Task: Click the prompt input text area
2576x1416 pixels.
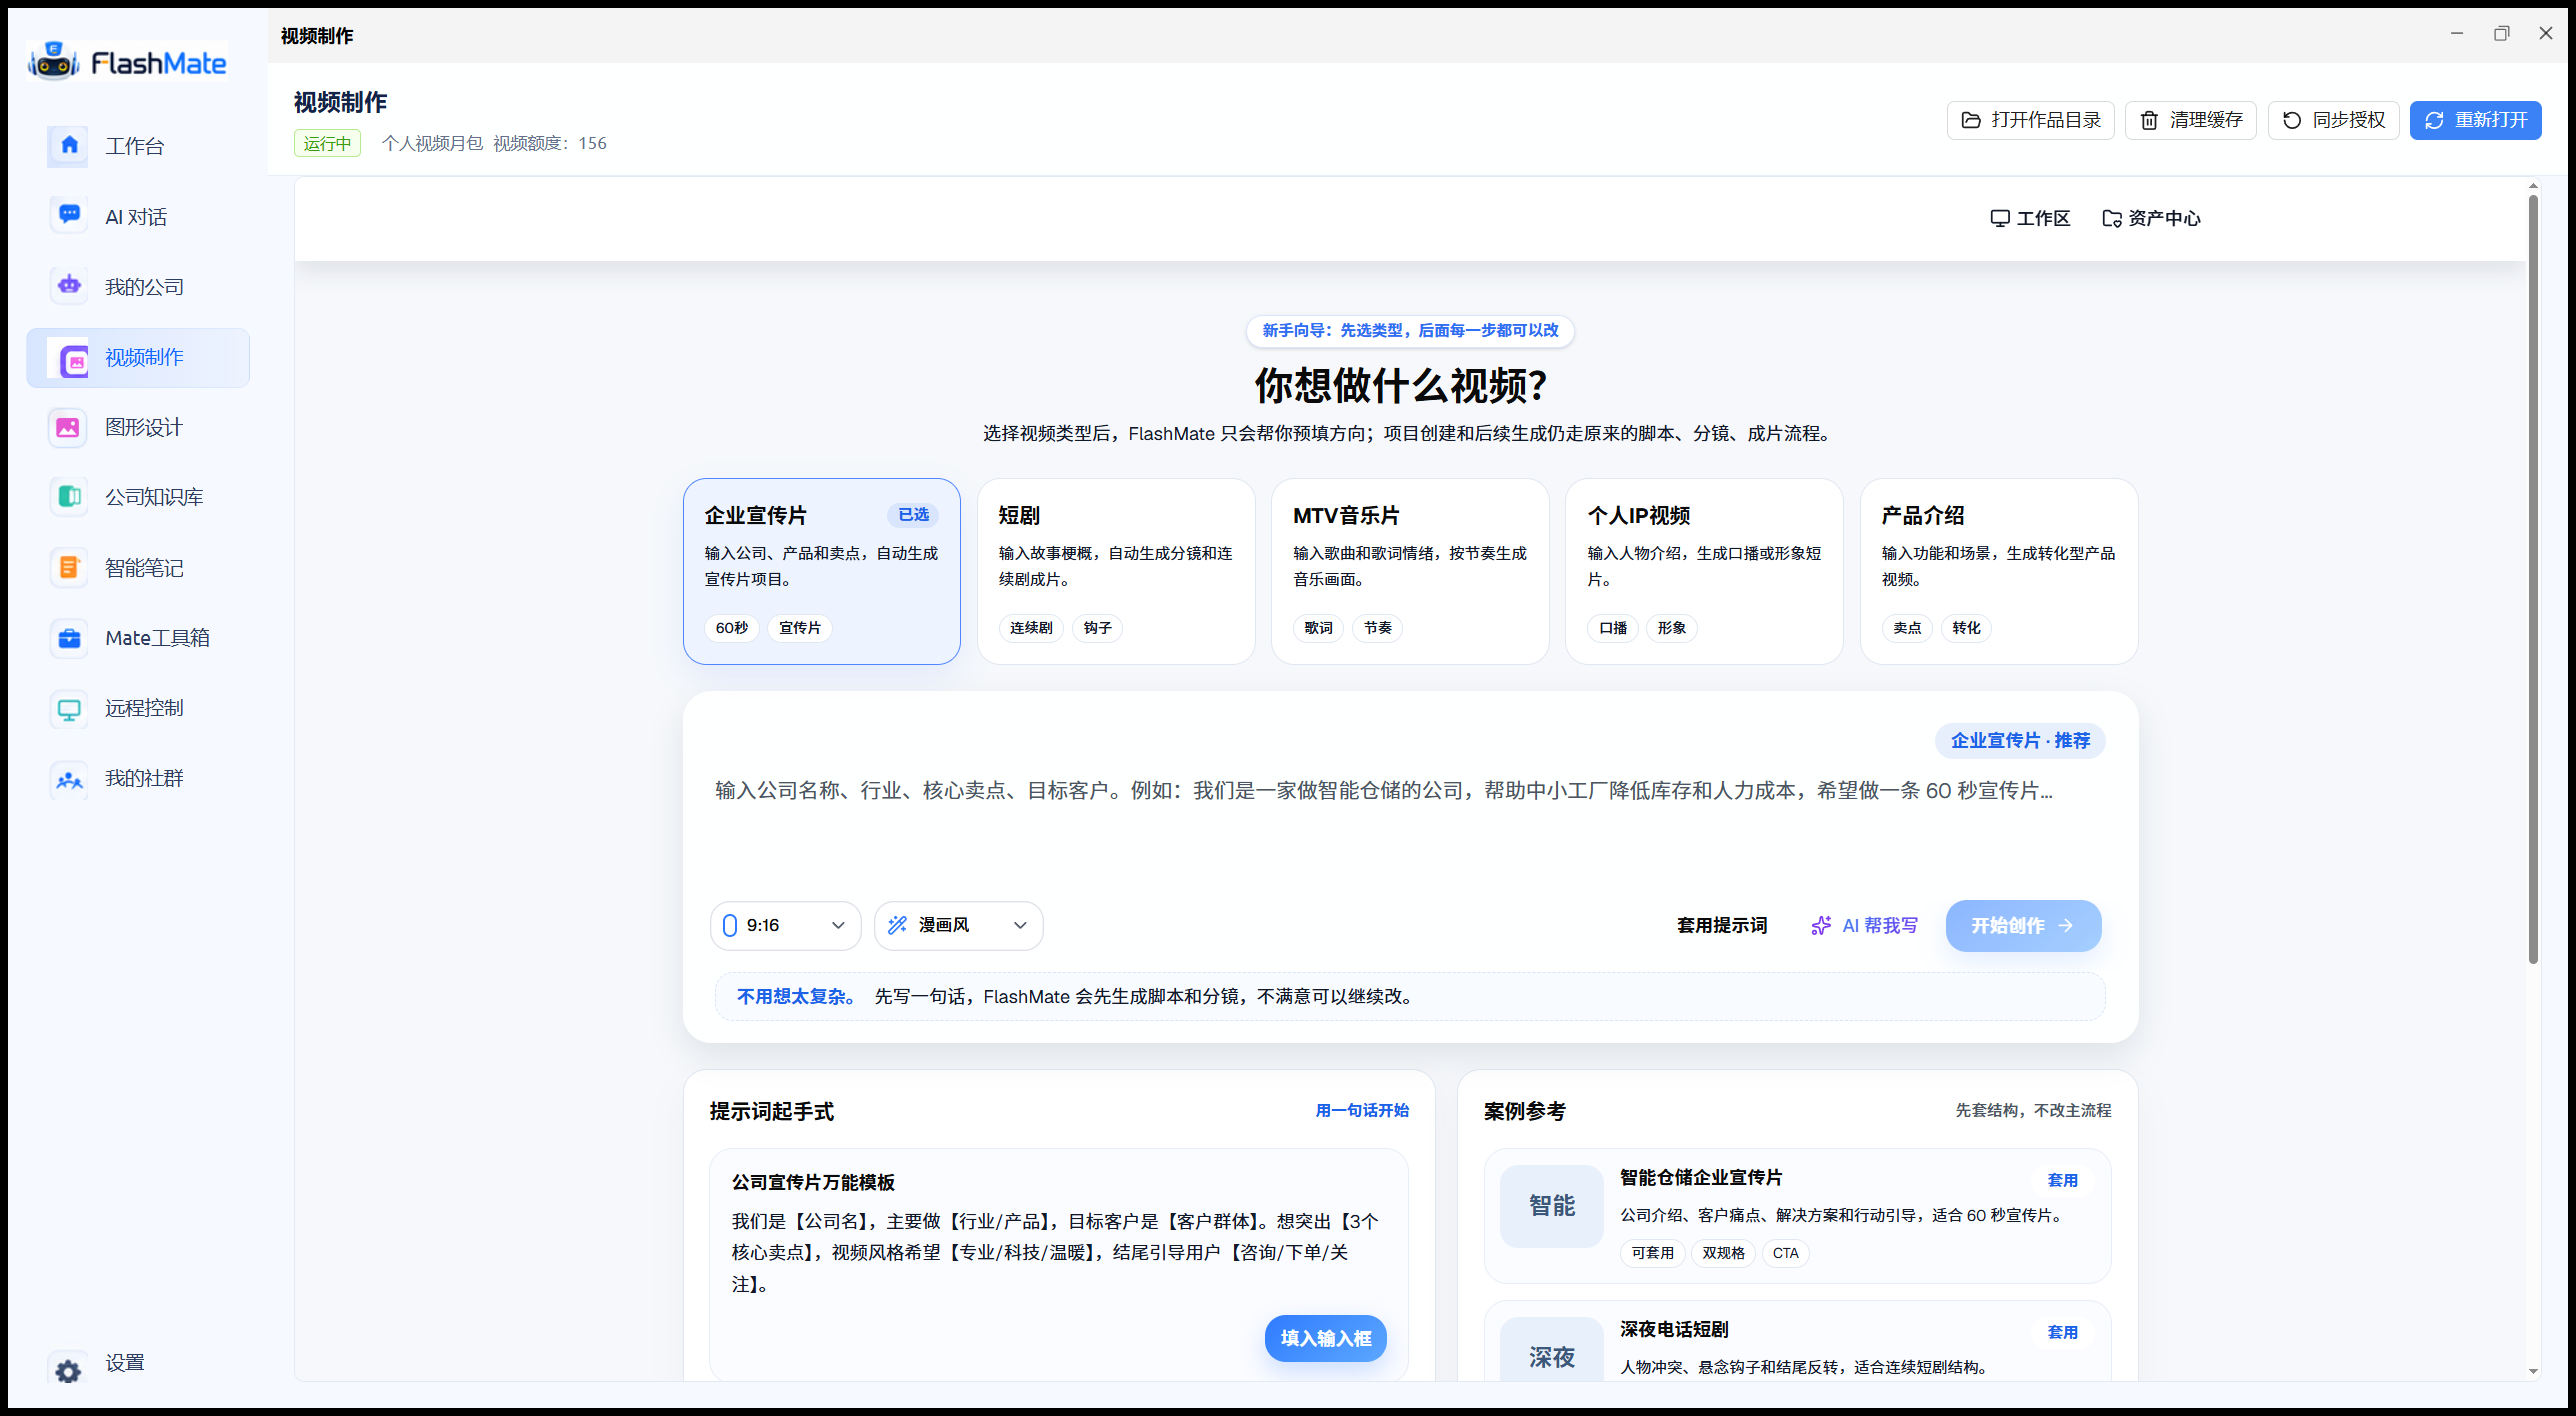Action: [x=1410, y=825]
